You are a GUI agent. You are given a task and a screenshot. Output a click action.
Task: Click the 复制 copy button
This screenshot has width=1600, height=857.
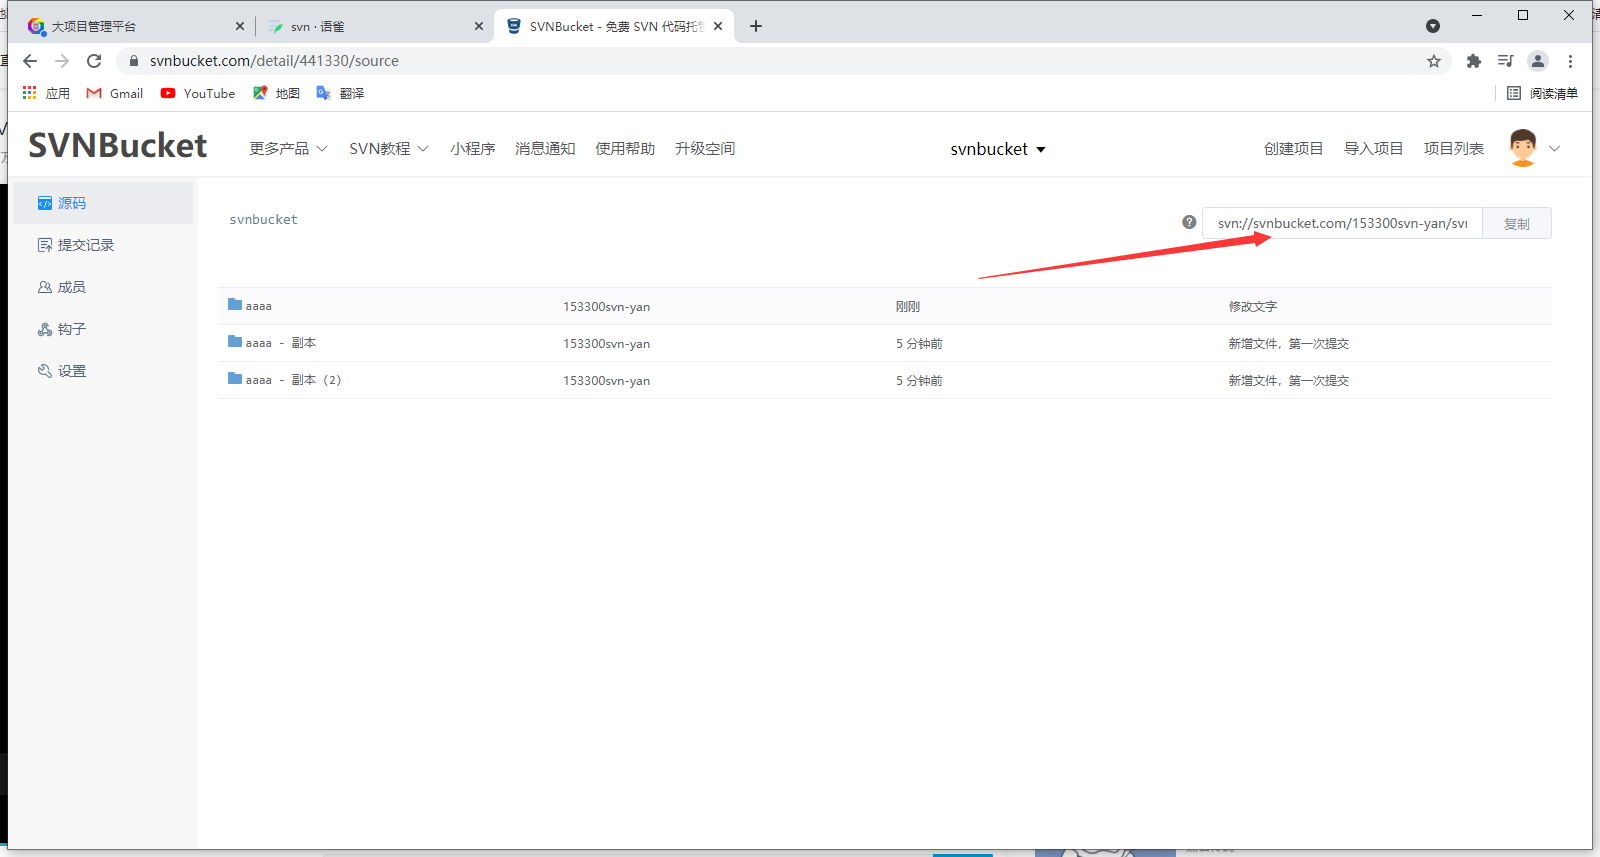(1517, 223)
